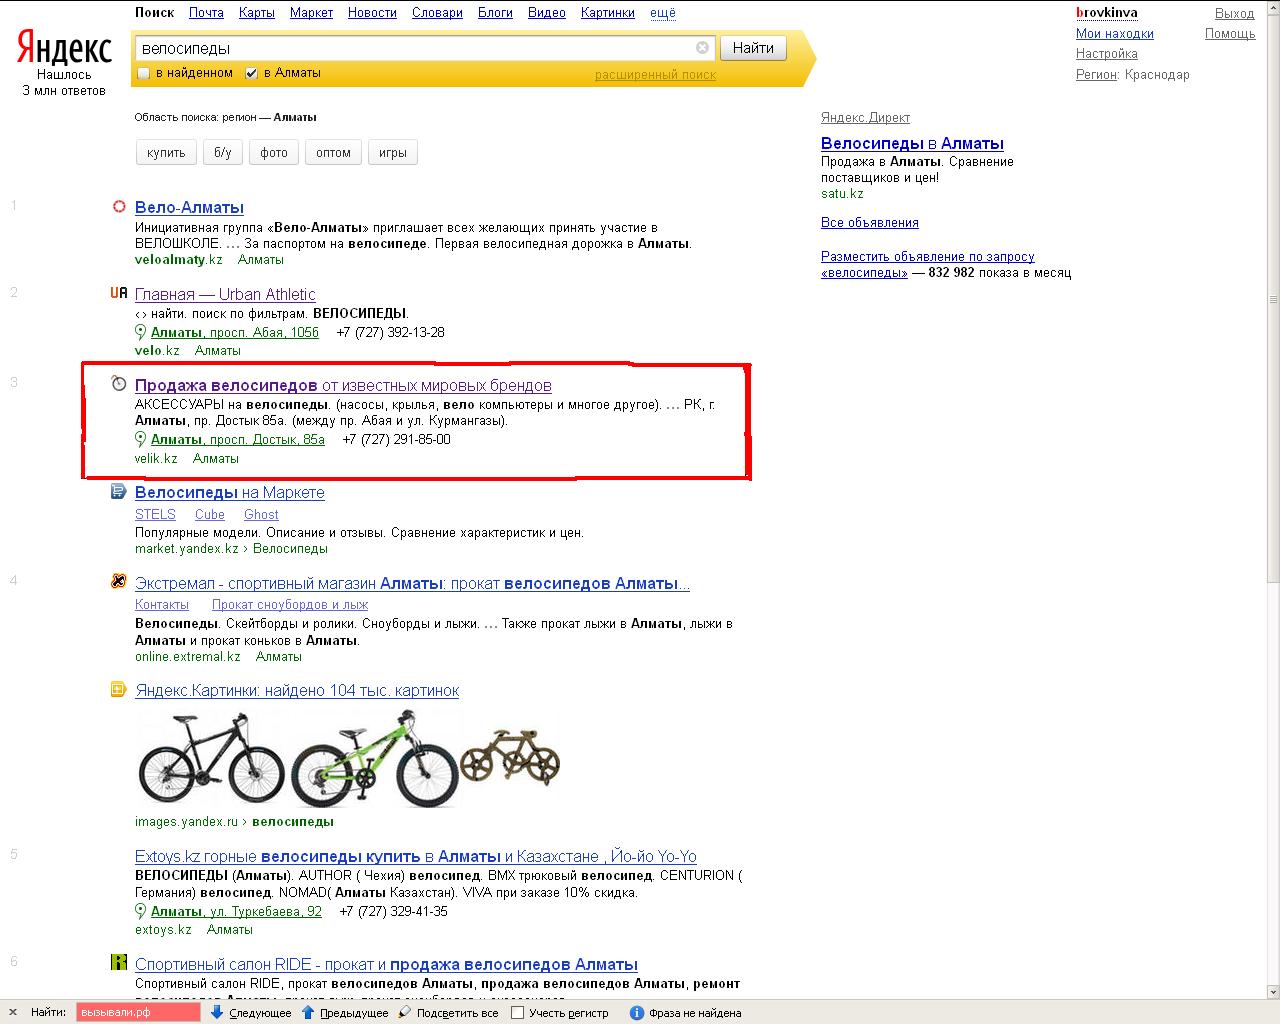Screen dimensions: 1280x1024
Task: Expand the 'ещё' services menu
Action: (663, 13)
